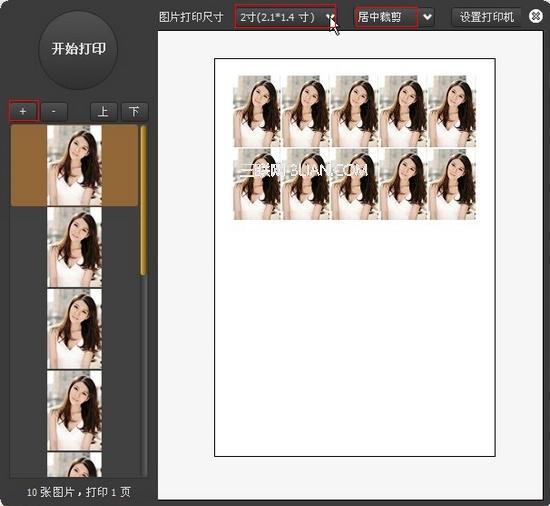Image resolution: width=550 pixels, height=506 pixels.
Task: Select the second portrait thumbnail in list
Action: click(x=74, y=247)
